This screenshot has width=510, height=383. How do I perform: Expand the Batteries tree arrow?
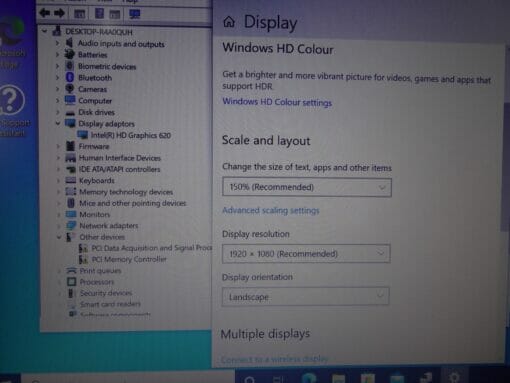tap(57, 54)
